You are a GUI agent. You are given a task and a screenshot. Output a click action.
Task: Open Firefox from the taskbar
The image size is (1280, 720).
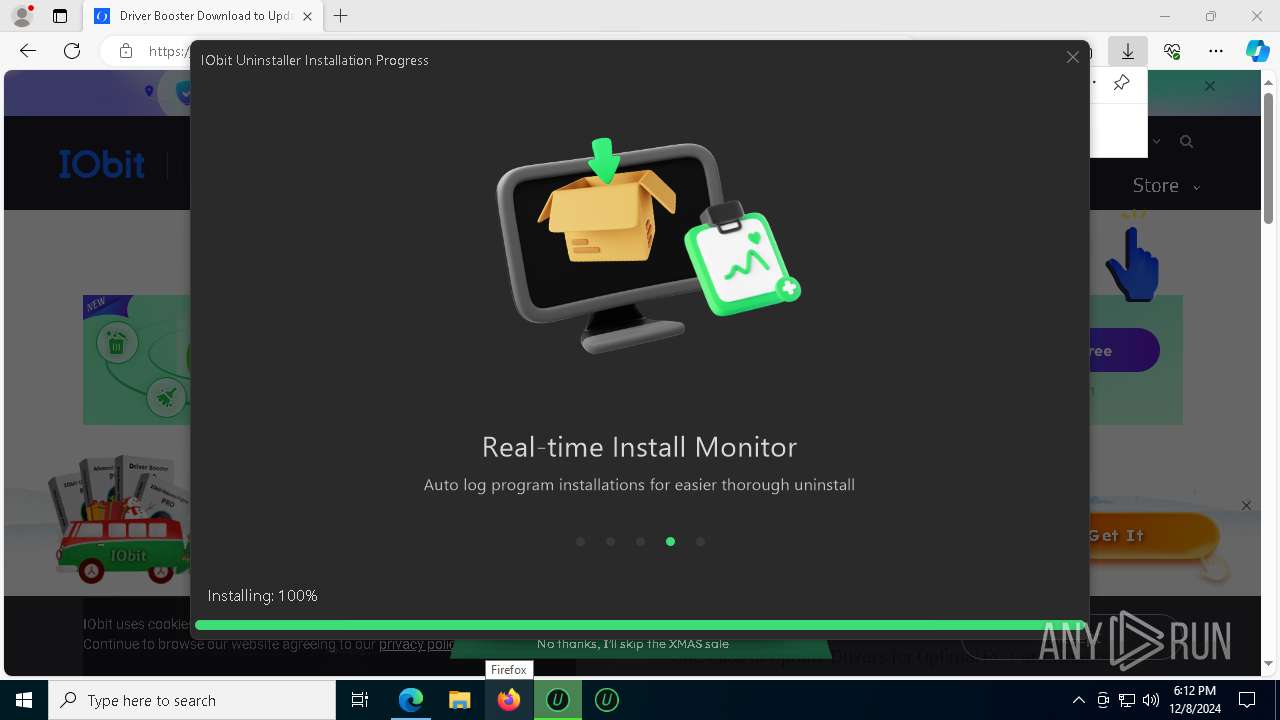tap(508, 700)
